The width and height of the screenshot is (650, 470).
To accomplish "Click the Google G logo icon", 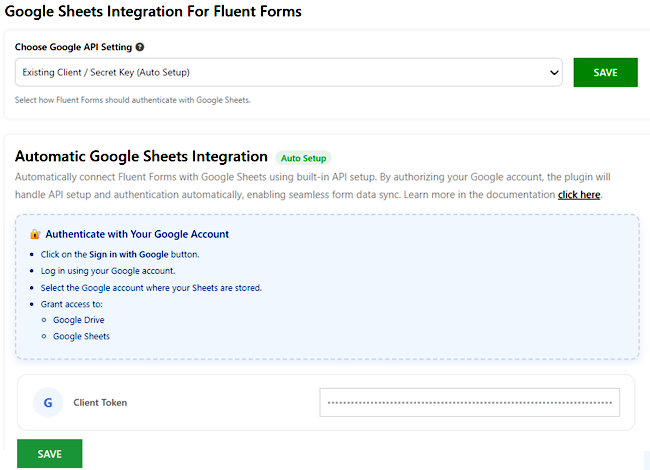I will pyautogui.click(x=47, y=402).
